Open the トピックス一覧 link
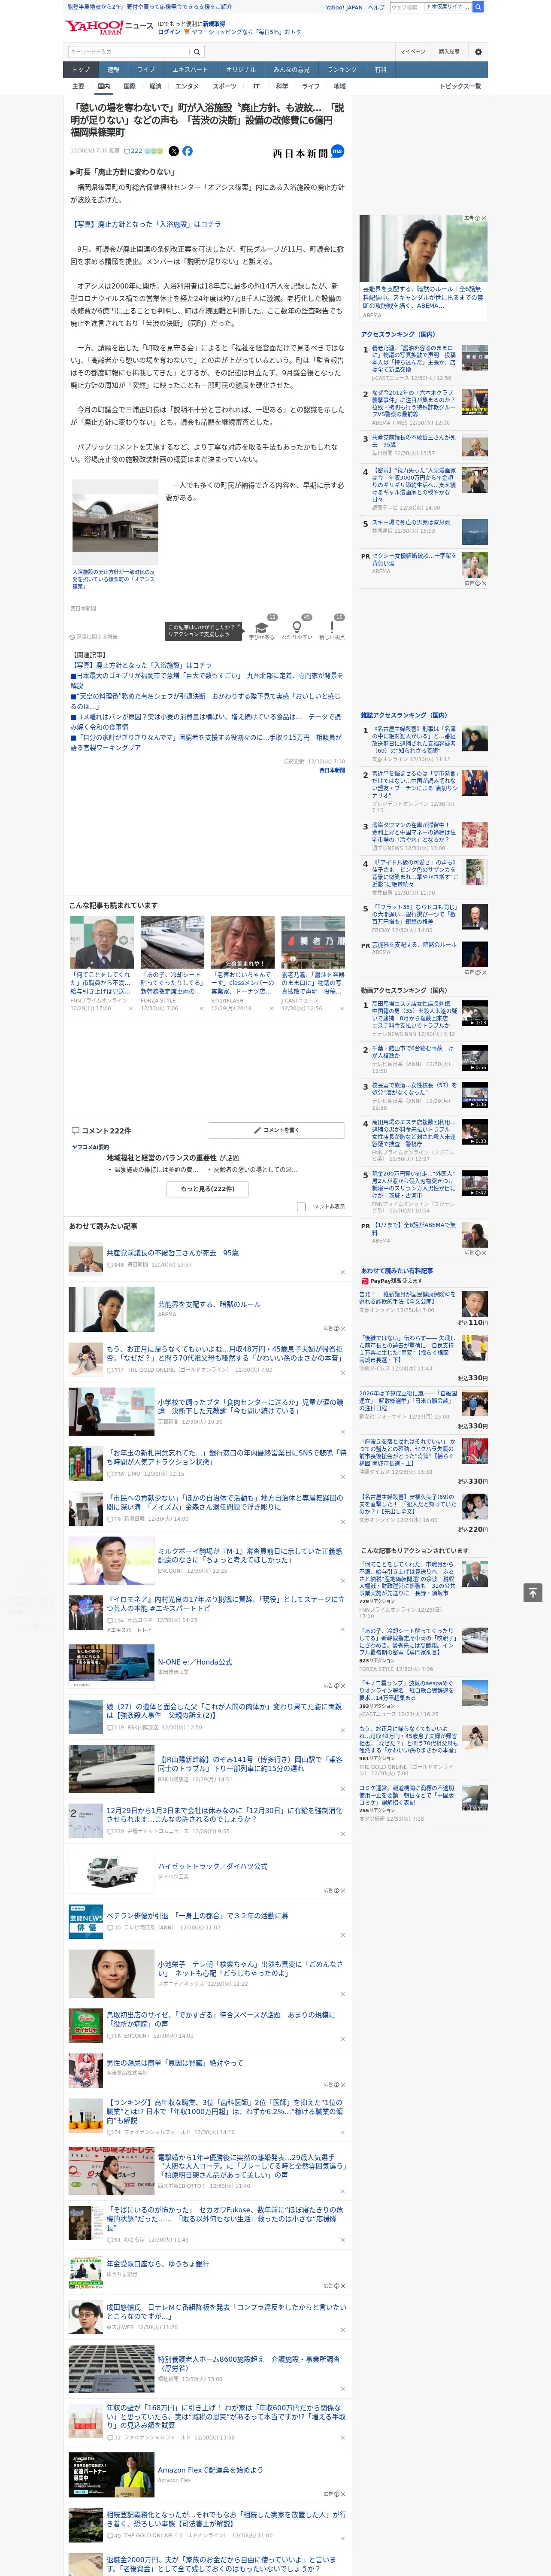The width and height of the screenshot is (551, 2576). click(460, 86)
